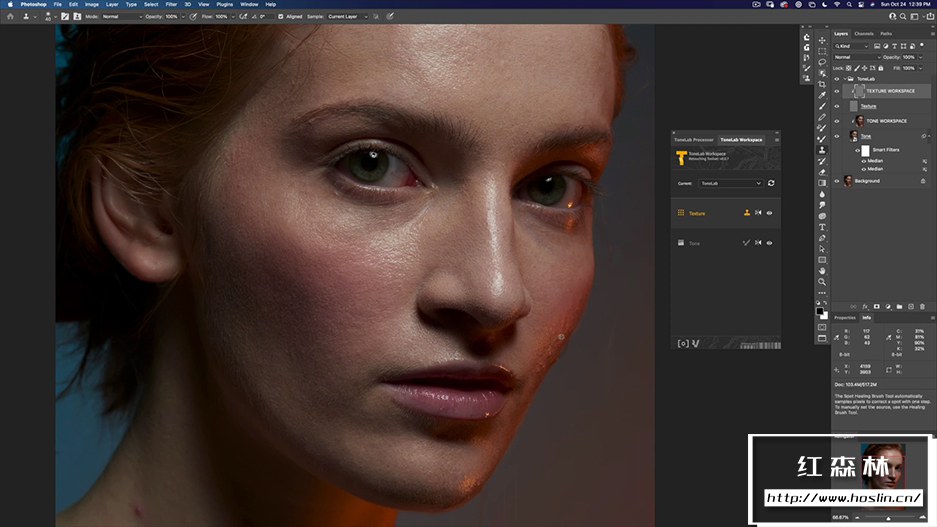Toggle the Aligned checkbox
The image size is (937, 527).
tap(280, 17)
